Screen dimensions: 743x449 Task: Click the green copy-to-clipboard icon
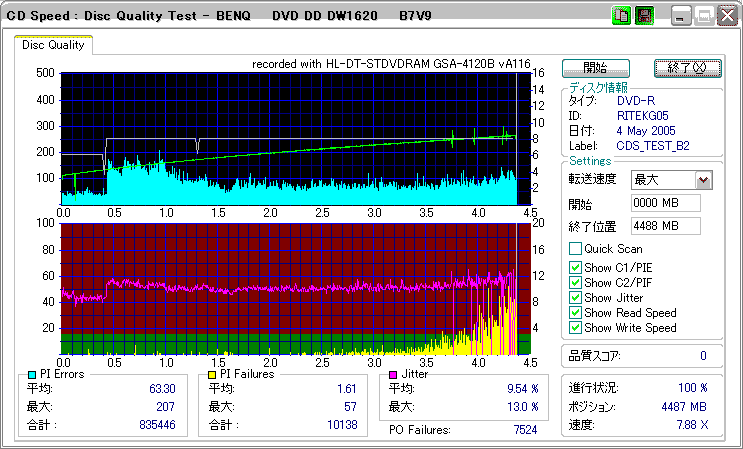[x=621, y=16]
